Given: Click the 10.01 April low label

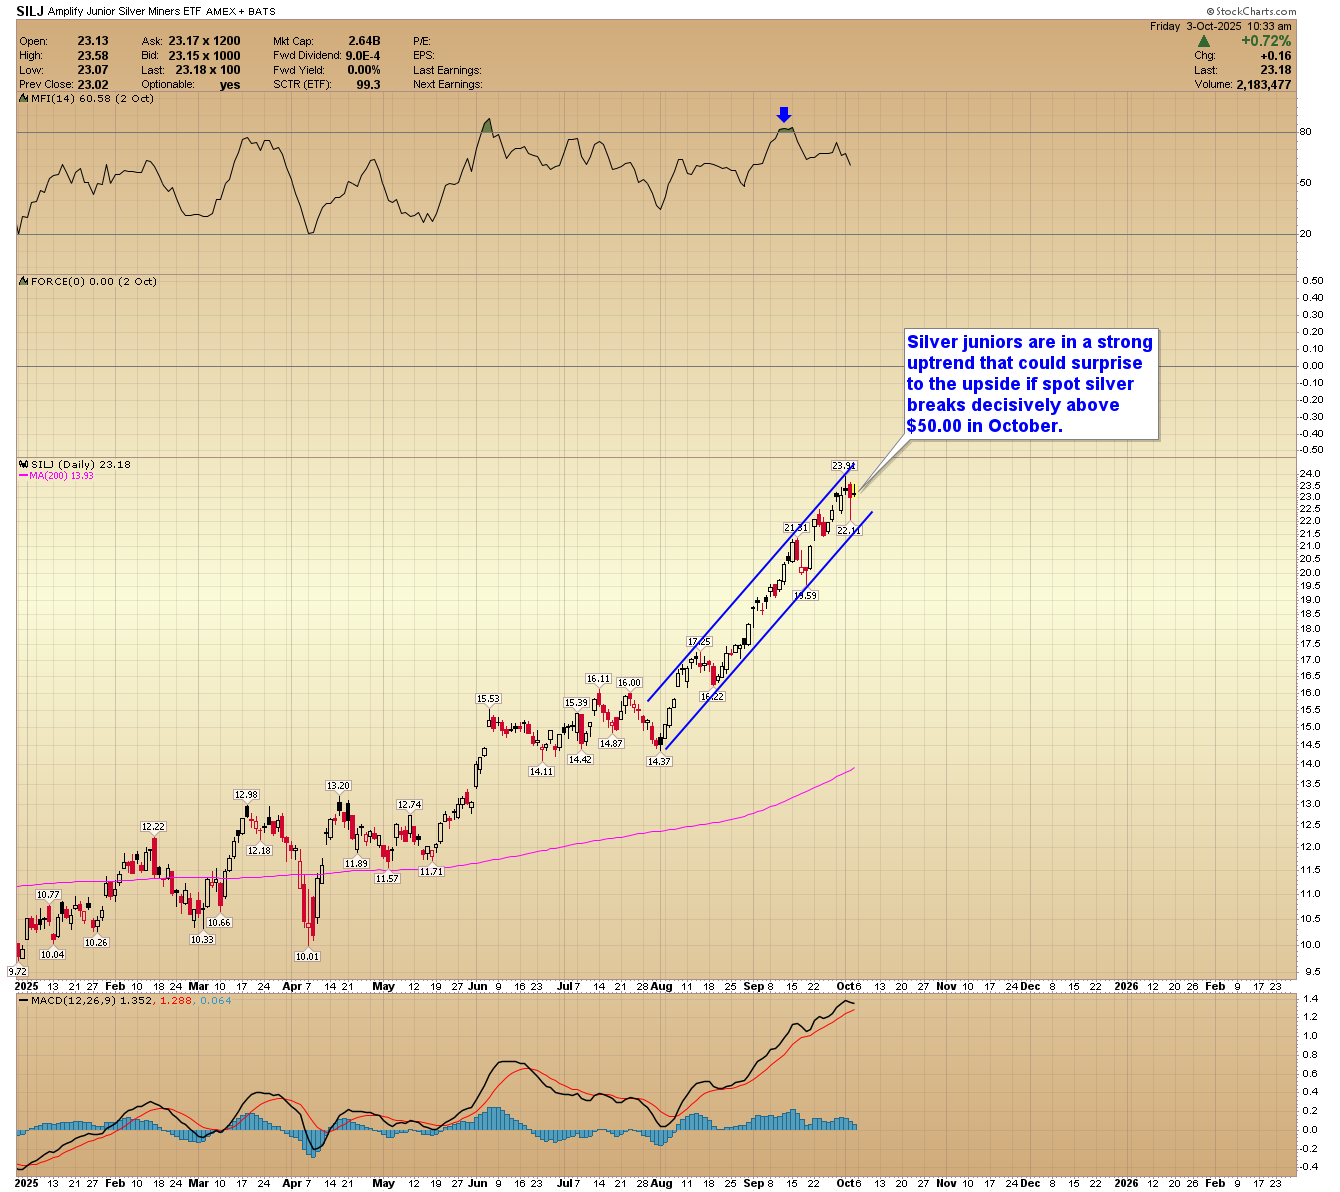Looking at the screenshot, I should [x=307, y=957].
